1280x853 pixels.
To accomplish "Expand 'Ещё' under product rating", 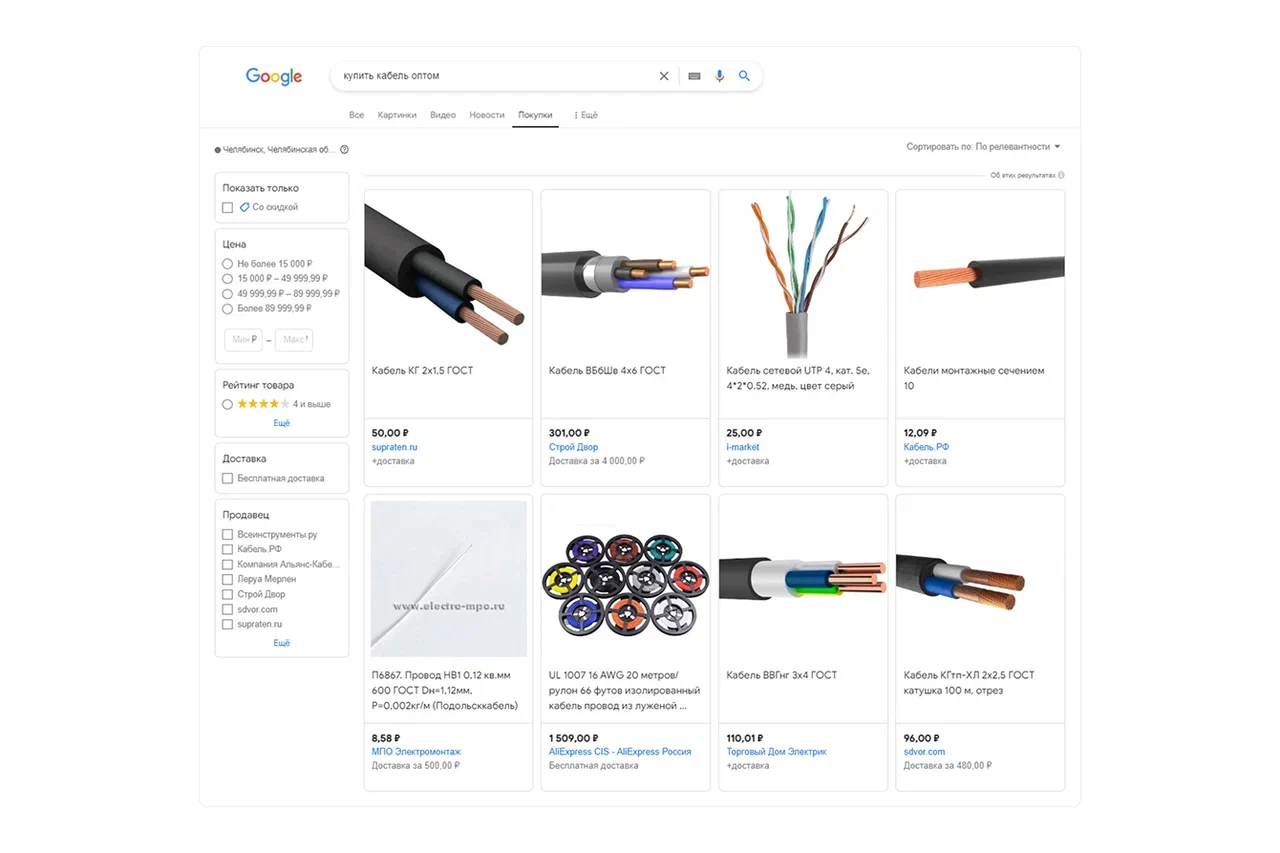I will coord(282,423).
